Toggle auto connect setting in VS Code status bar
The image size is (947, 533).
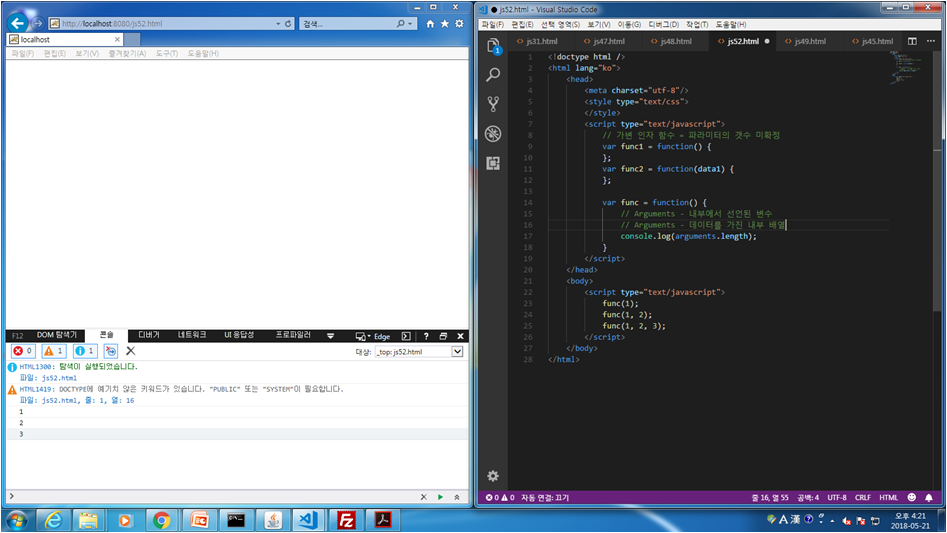[545, 497]
